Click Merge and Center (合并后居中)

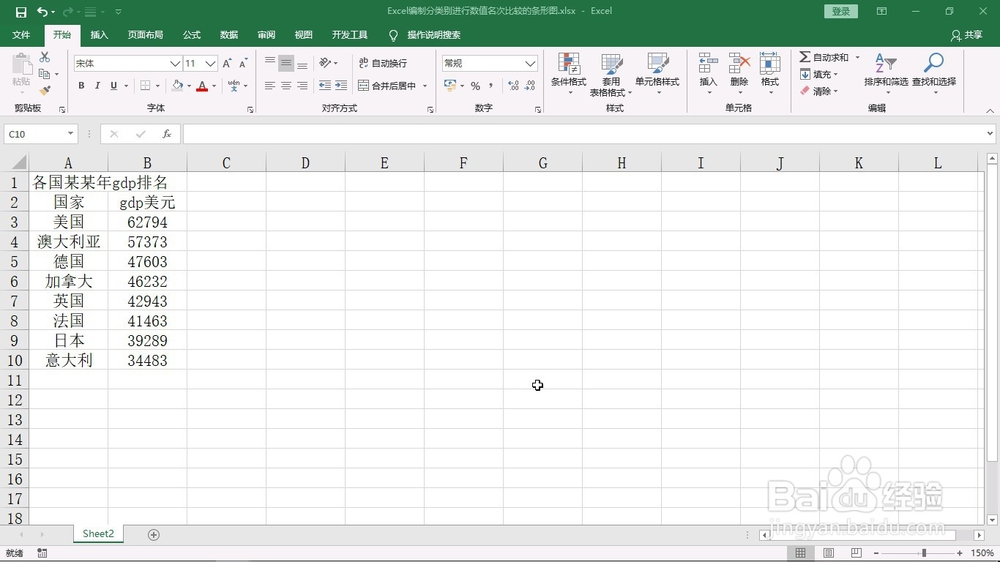(x=387, y=85)
